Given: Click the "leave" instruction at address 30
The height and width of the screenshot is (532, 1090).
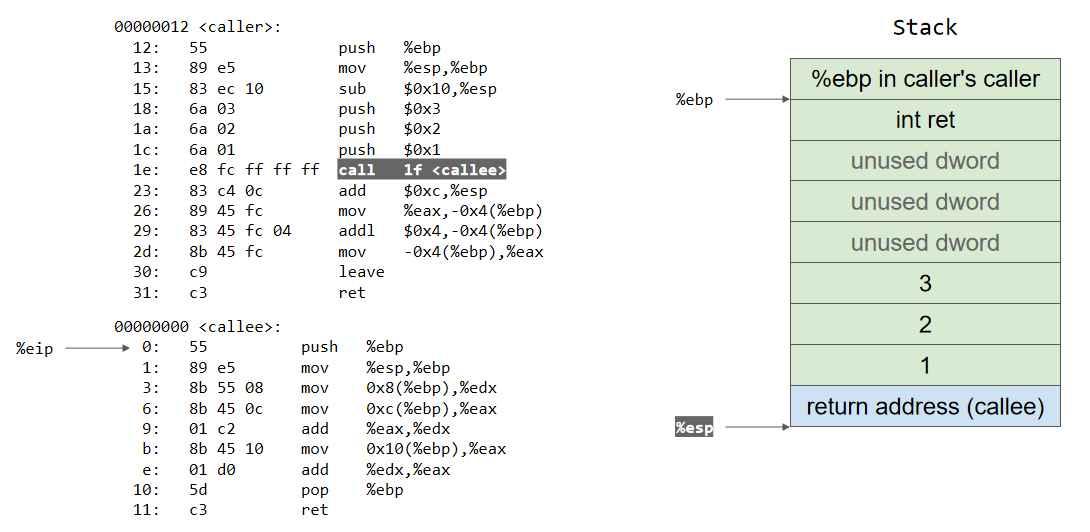Looking at the screenshot, I should point(361,272).
